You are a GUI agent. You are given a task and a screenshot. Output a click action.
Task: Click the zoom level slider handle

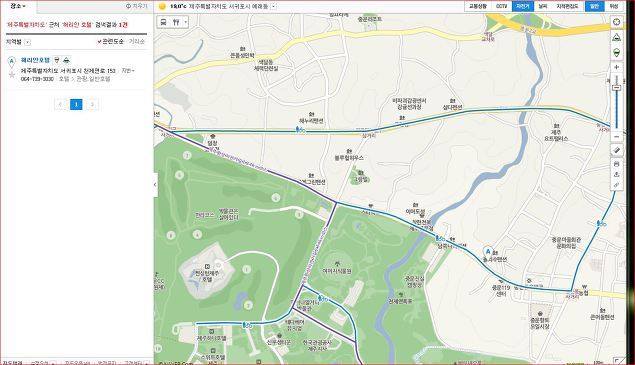click(617, 88)
